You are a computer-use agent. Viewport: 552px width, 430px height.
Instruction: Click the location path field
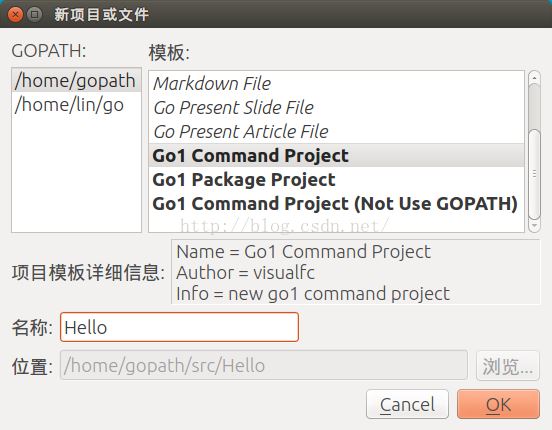[264, 365]
